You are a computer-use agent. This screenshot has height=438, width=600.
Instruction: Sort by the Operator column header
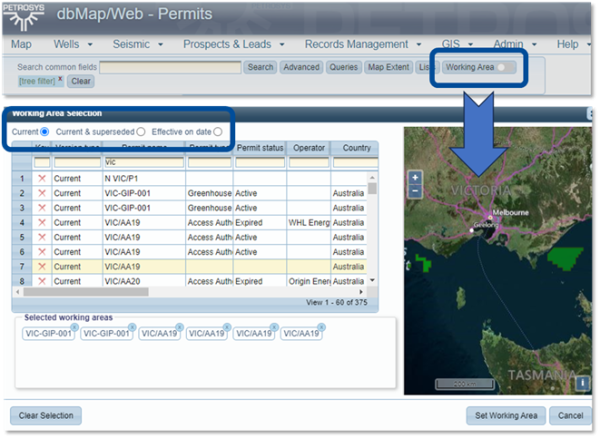coord(309,148)
